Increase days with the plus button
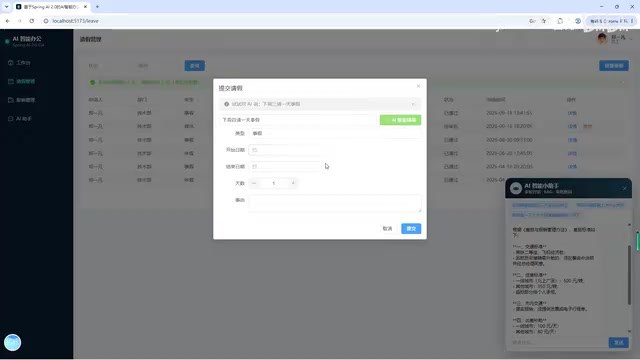 [293, 183]
